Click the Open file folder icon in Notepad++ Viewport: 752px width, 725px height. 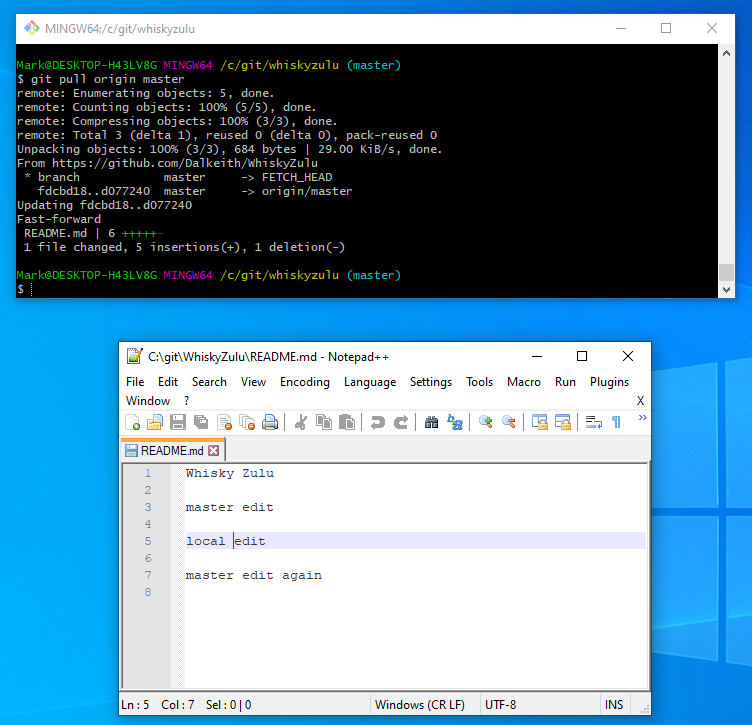155,422
